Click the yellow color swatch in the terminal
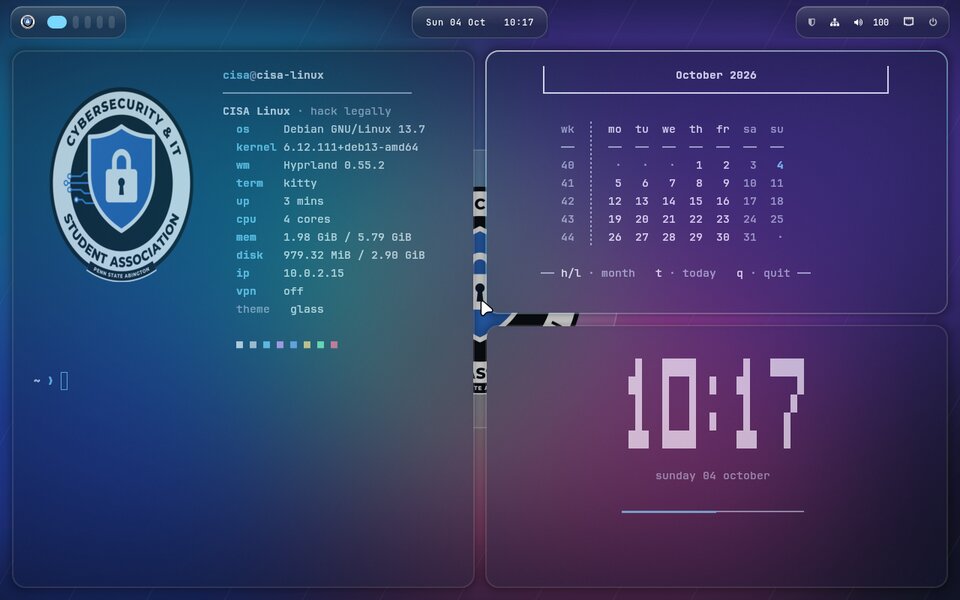The width and height of the screenshot is (960, 600). pyautogui.click(x=307, y=345)
